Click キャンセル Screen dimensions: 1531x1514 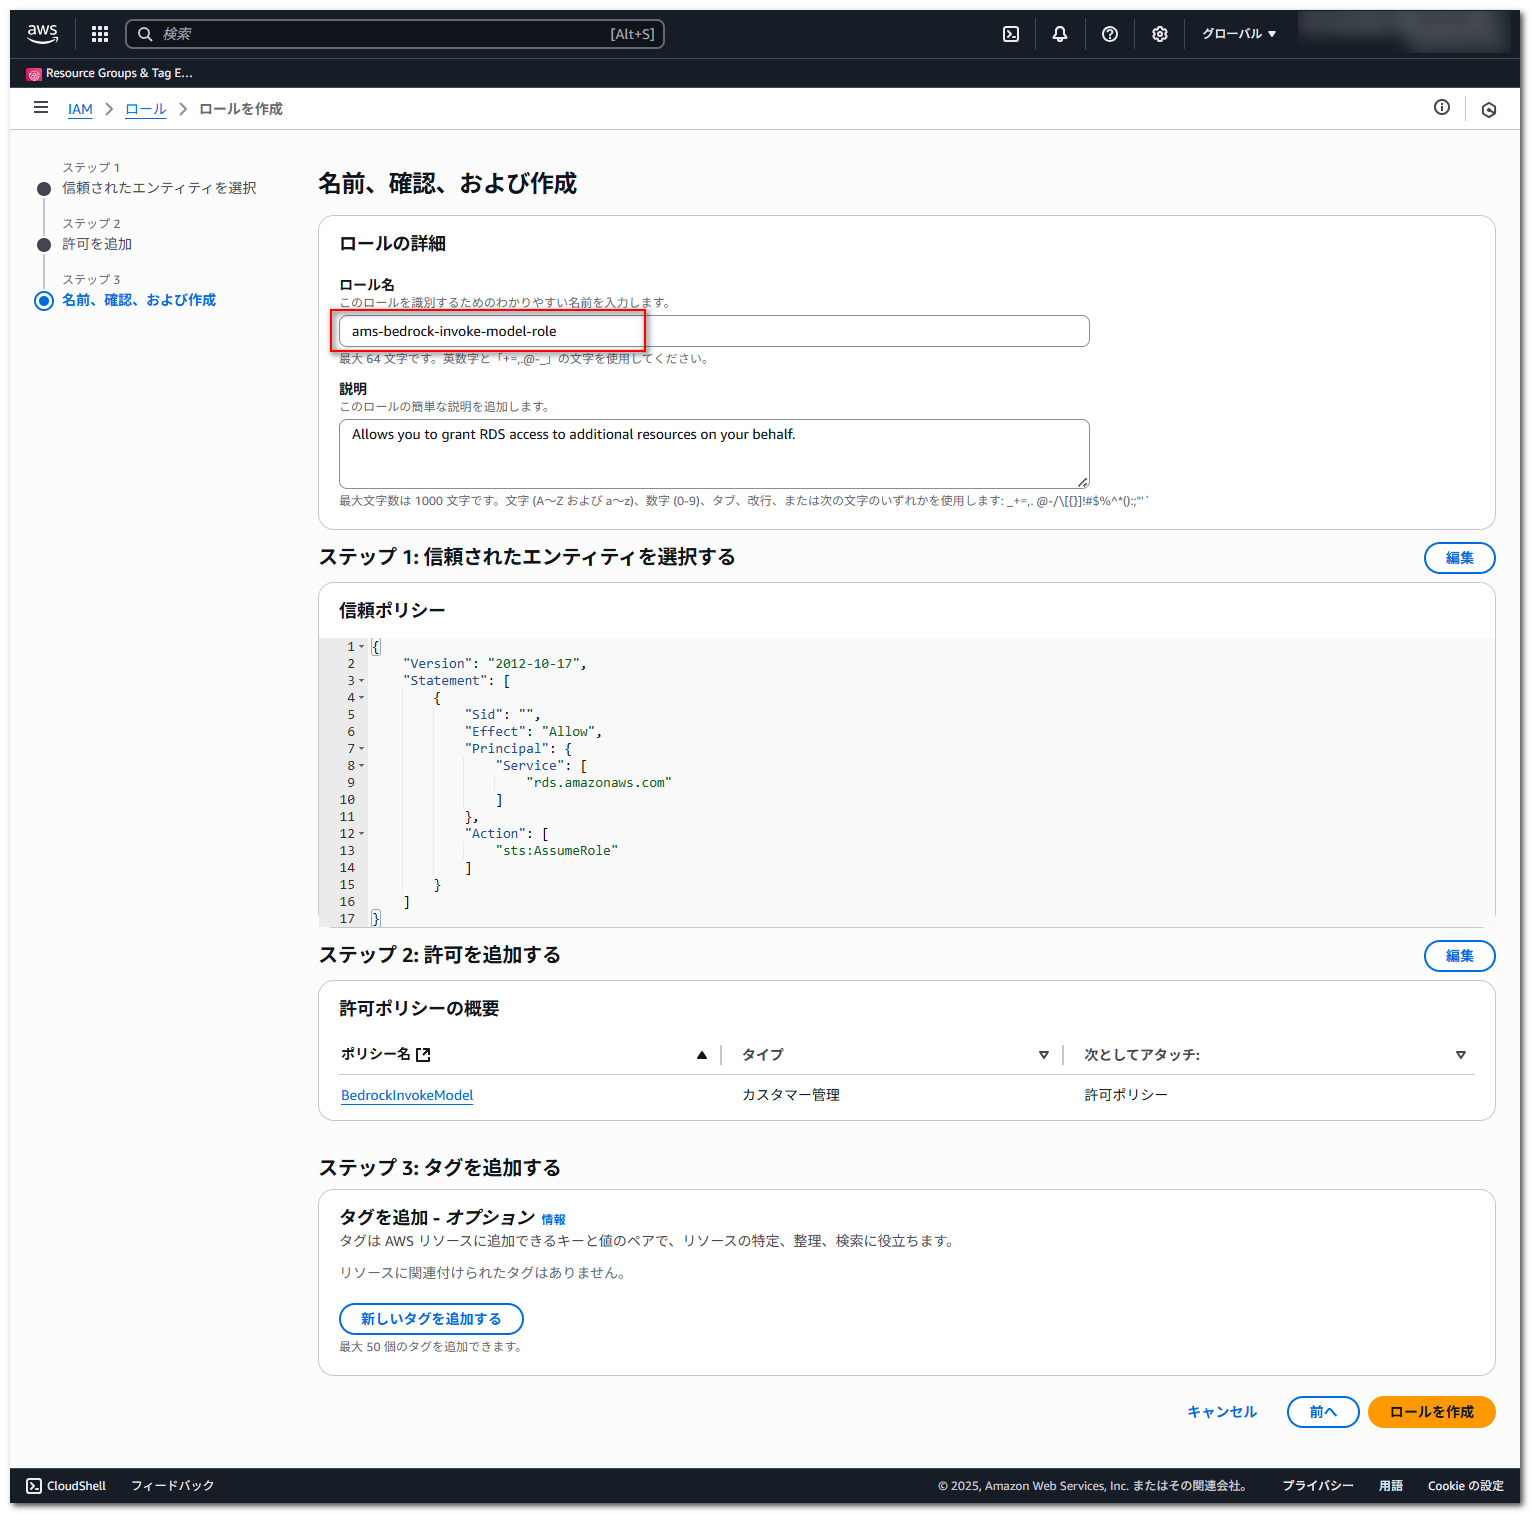pos(1222,1412)
